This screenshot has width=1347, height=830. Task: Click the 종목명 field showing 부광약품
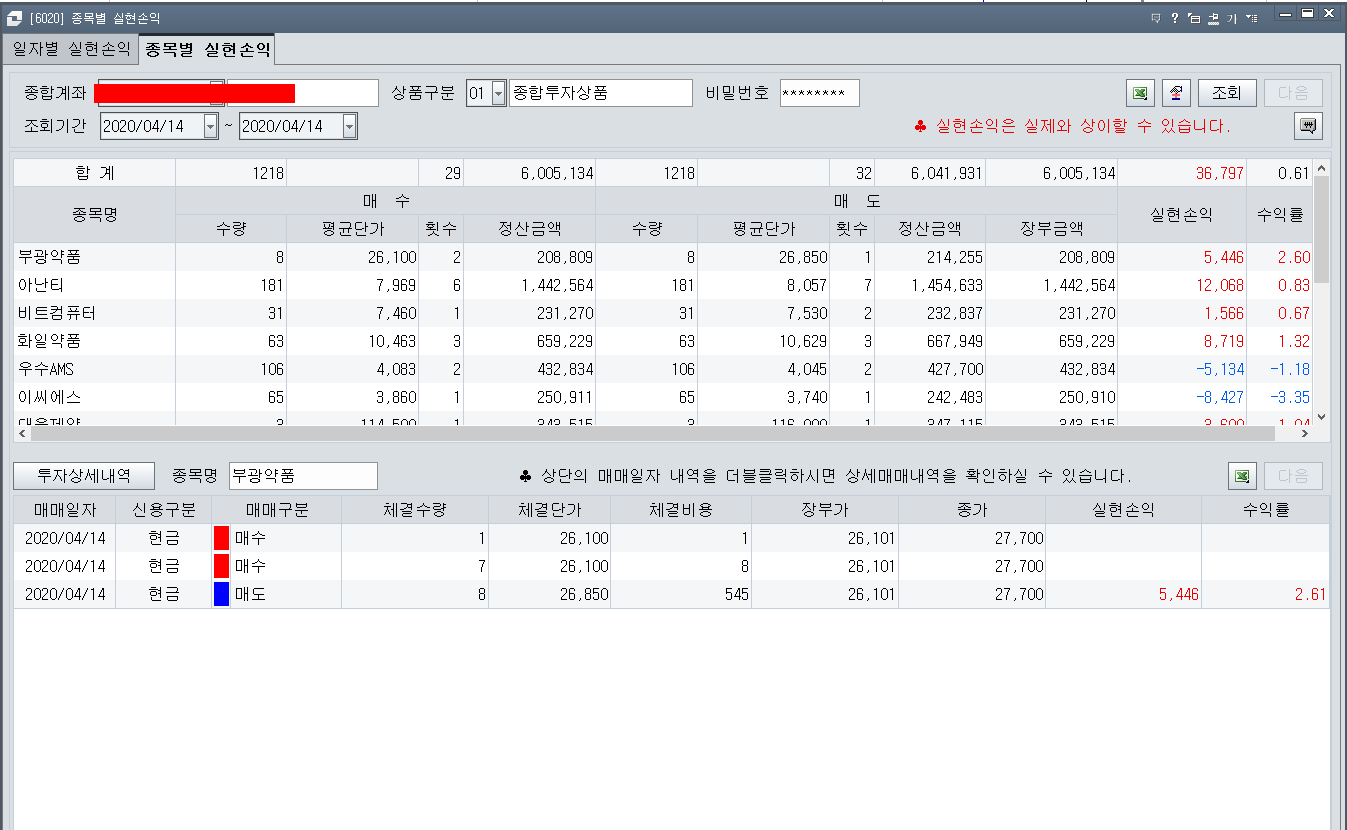(x=303, y=476)
